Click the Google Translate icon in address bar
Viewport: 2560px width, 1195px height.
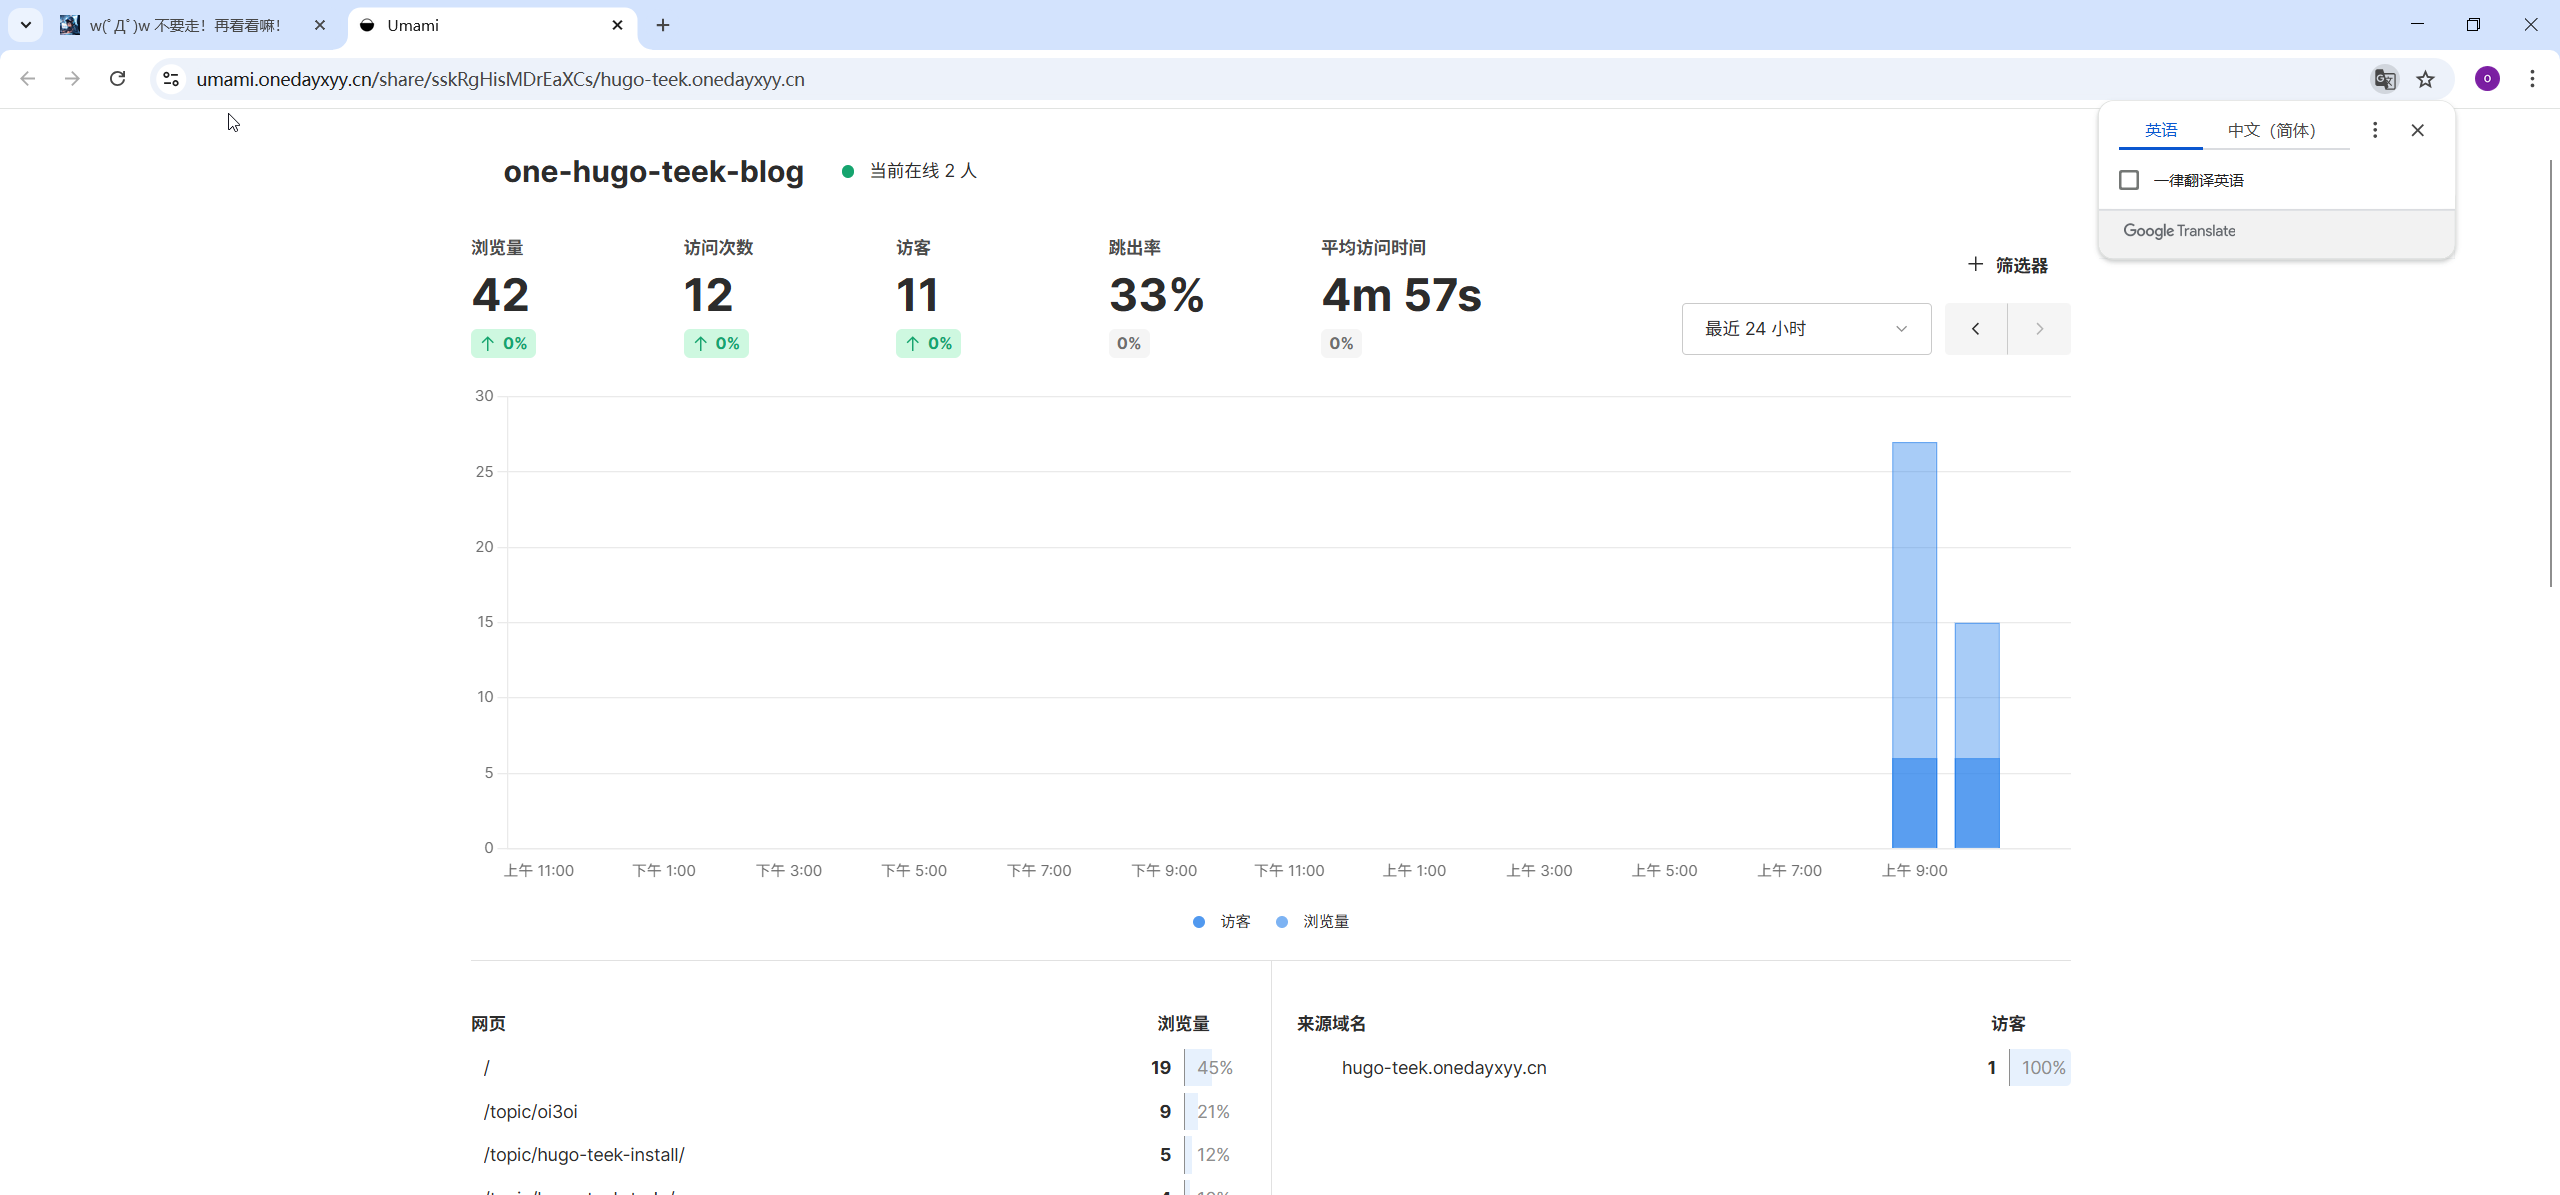point(2384,79)
